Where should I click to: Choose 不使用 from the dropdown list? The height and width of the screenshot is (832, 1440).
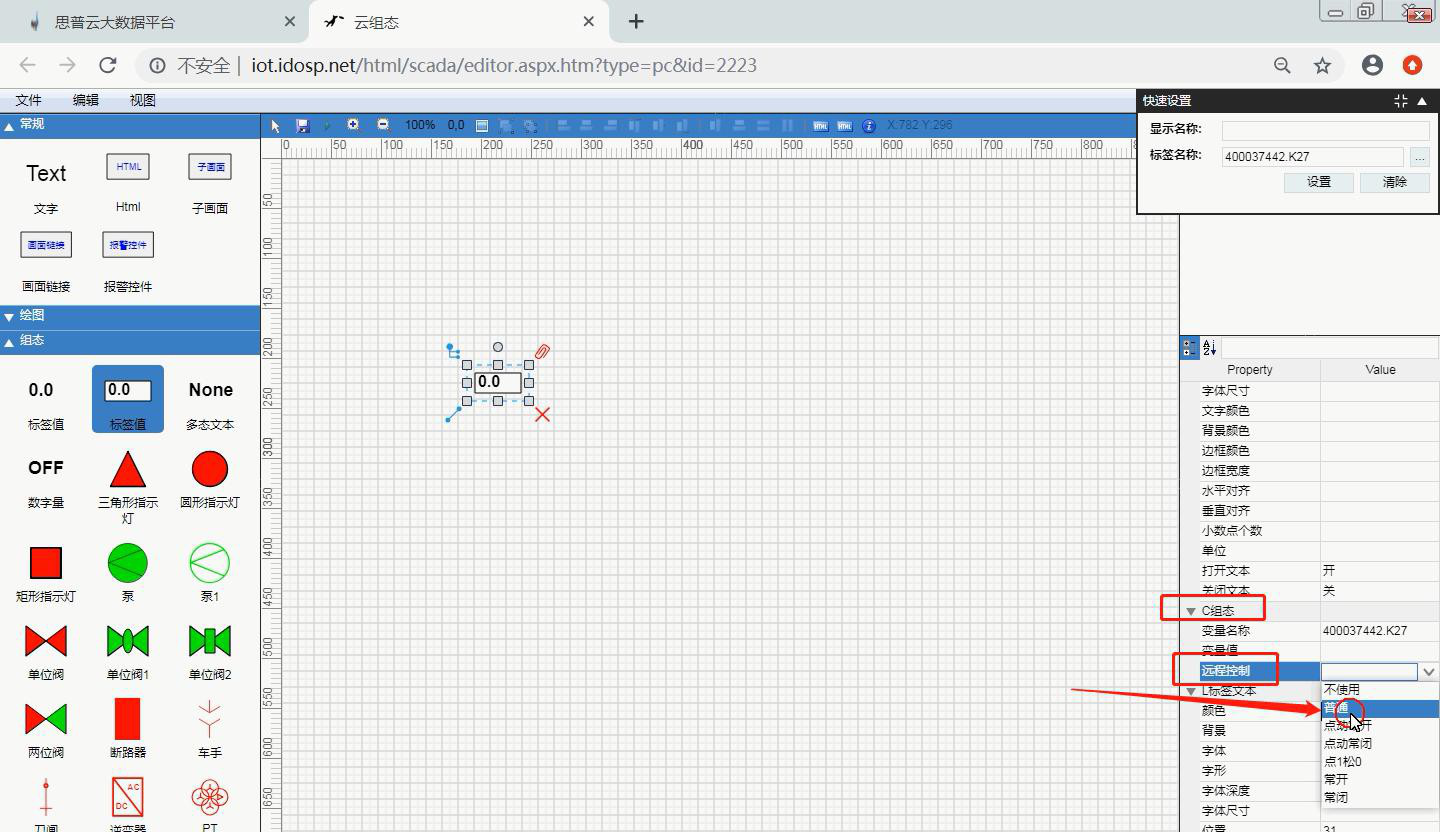pyautogui.click(x=1342, y=690)
